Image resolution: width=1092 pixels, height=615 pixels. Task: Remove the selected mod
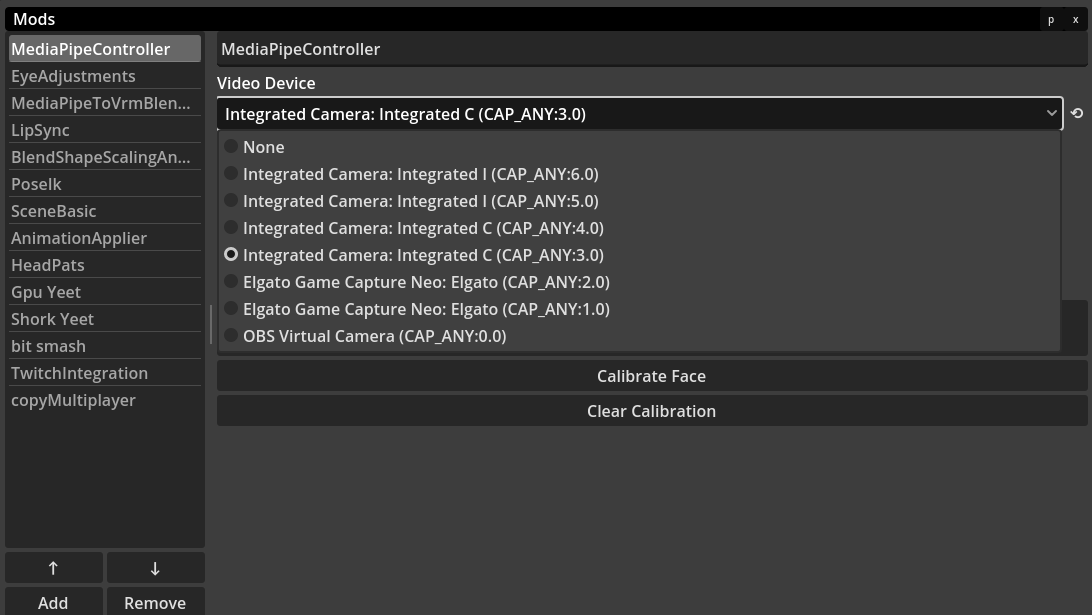point(155,602)
